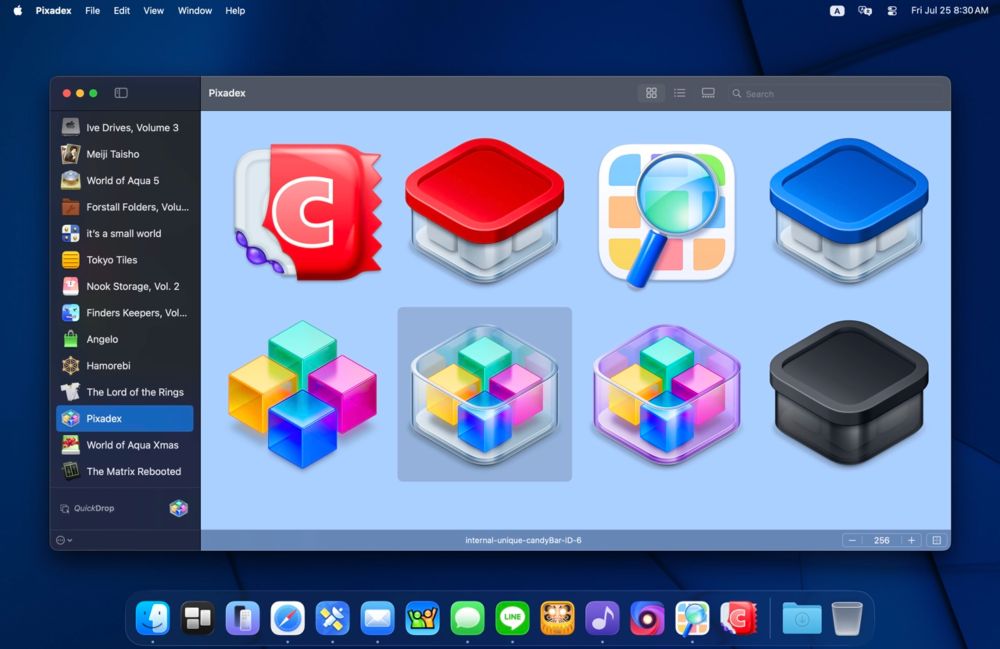This screenshot has height=649, width=1000.
Task: Select the black-lid container icon
Action: point(849,393)
